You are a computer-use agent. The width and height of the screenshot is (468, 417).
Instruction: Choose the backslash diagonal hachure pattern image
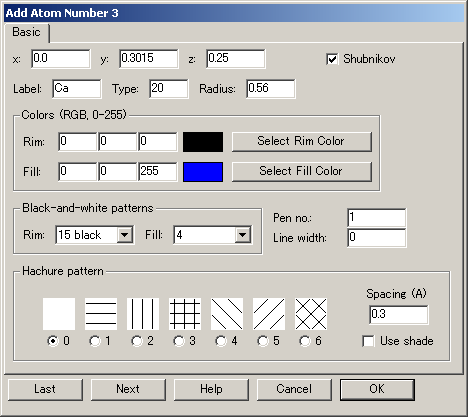coord(227,314)
